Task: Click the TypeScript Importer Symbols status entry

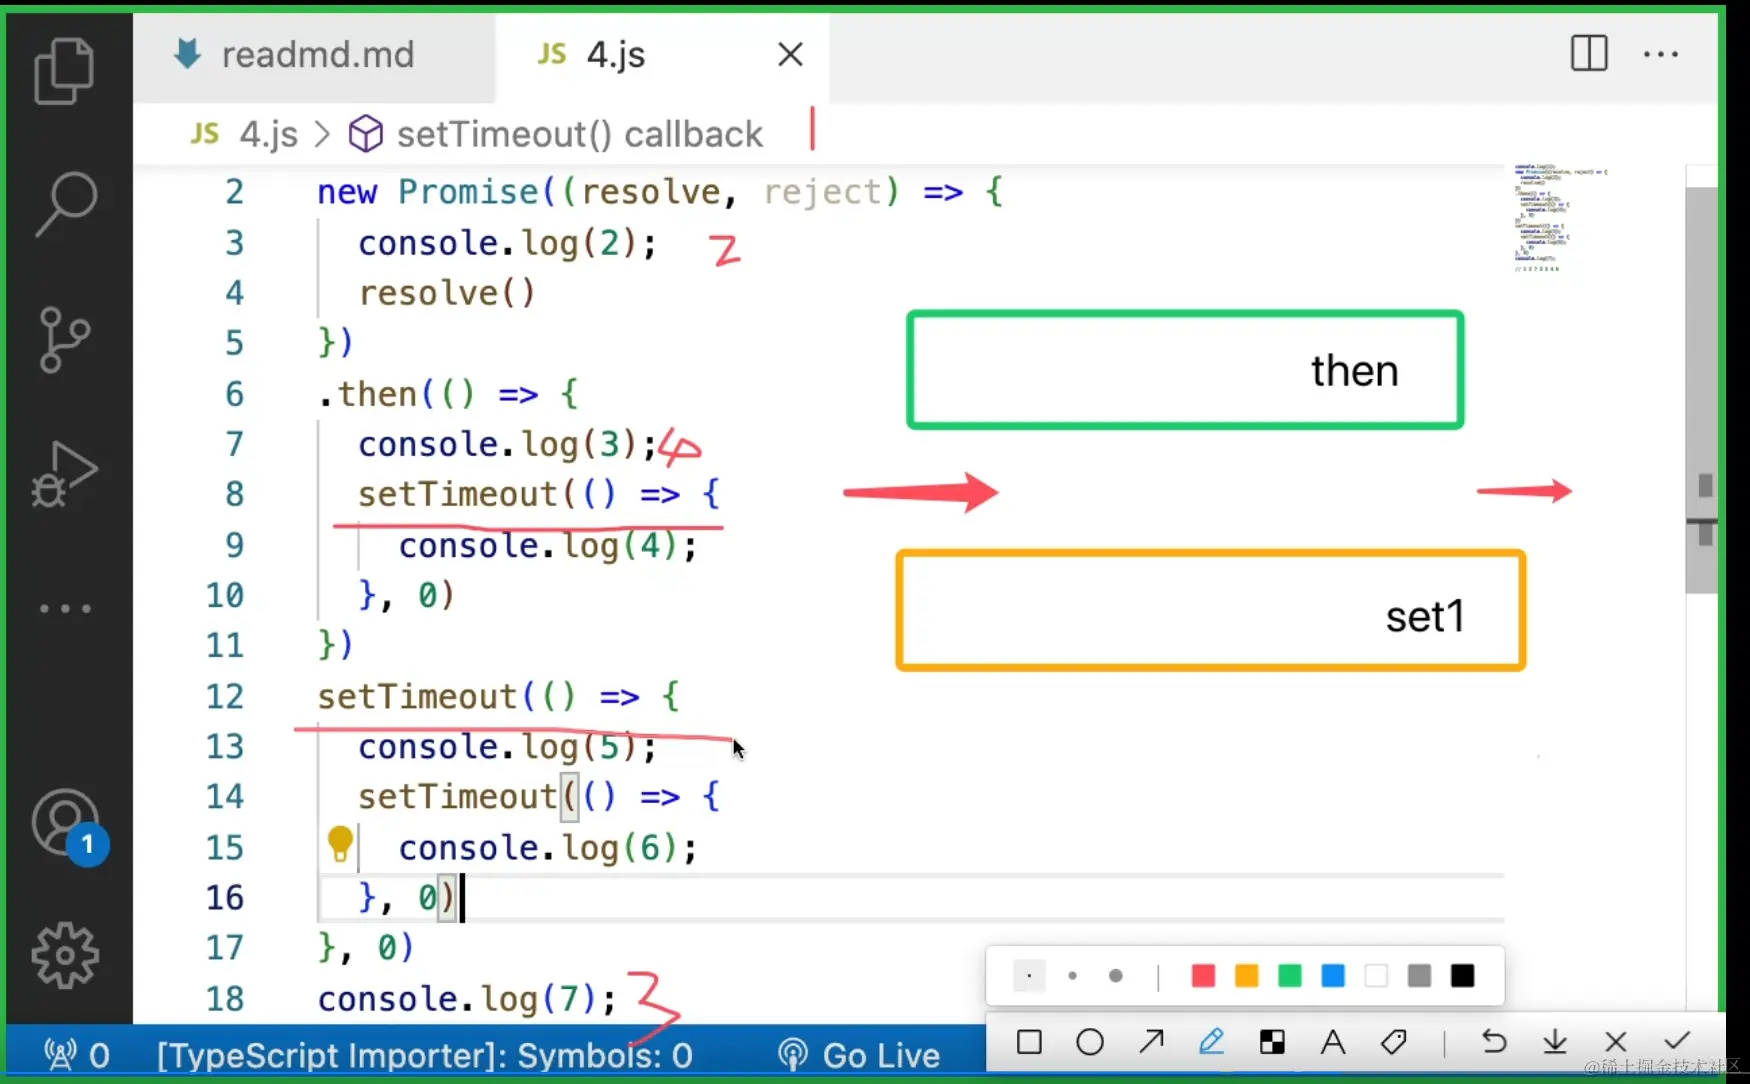Action: [x=424, y=1055]
